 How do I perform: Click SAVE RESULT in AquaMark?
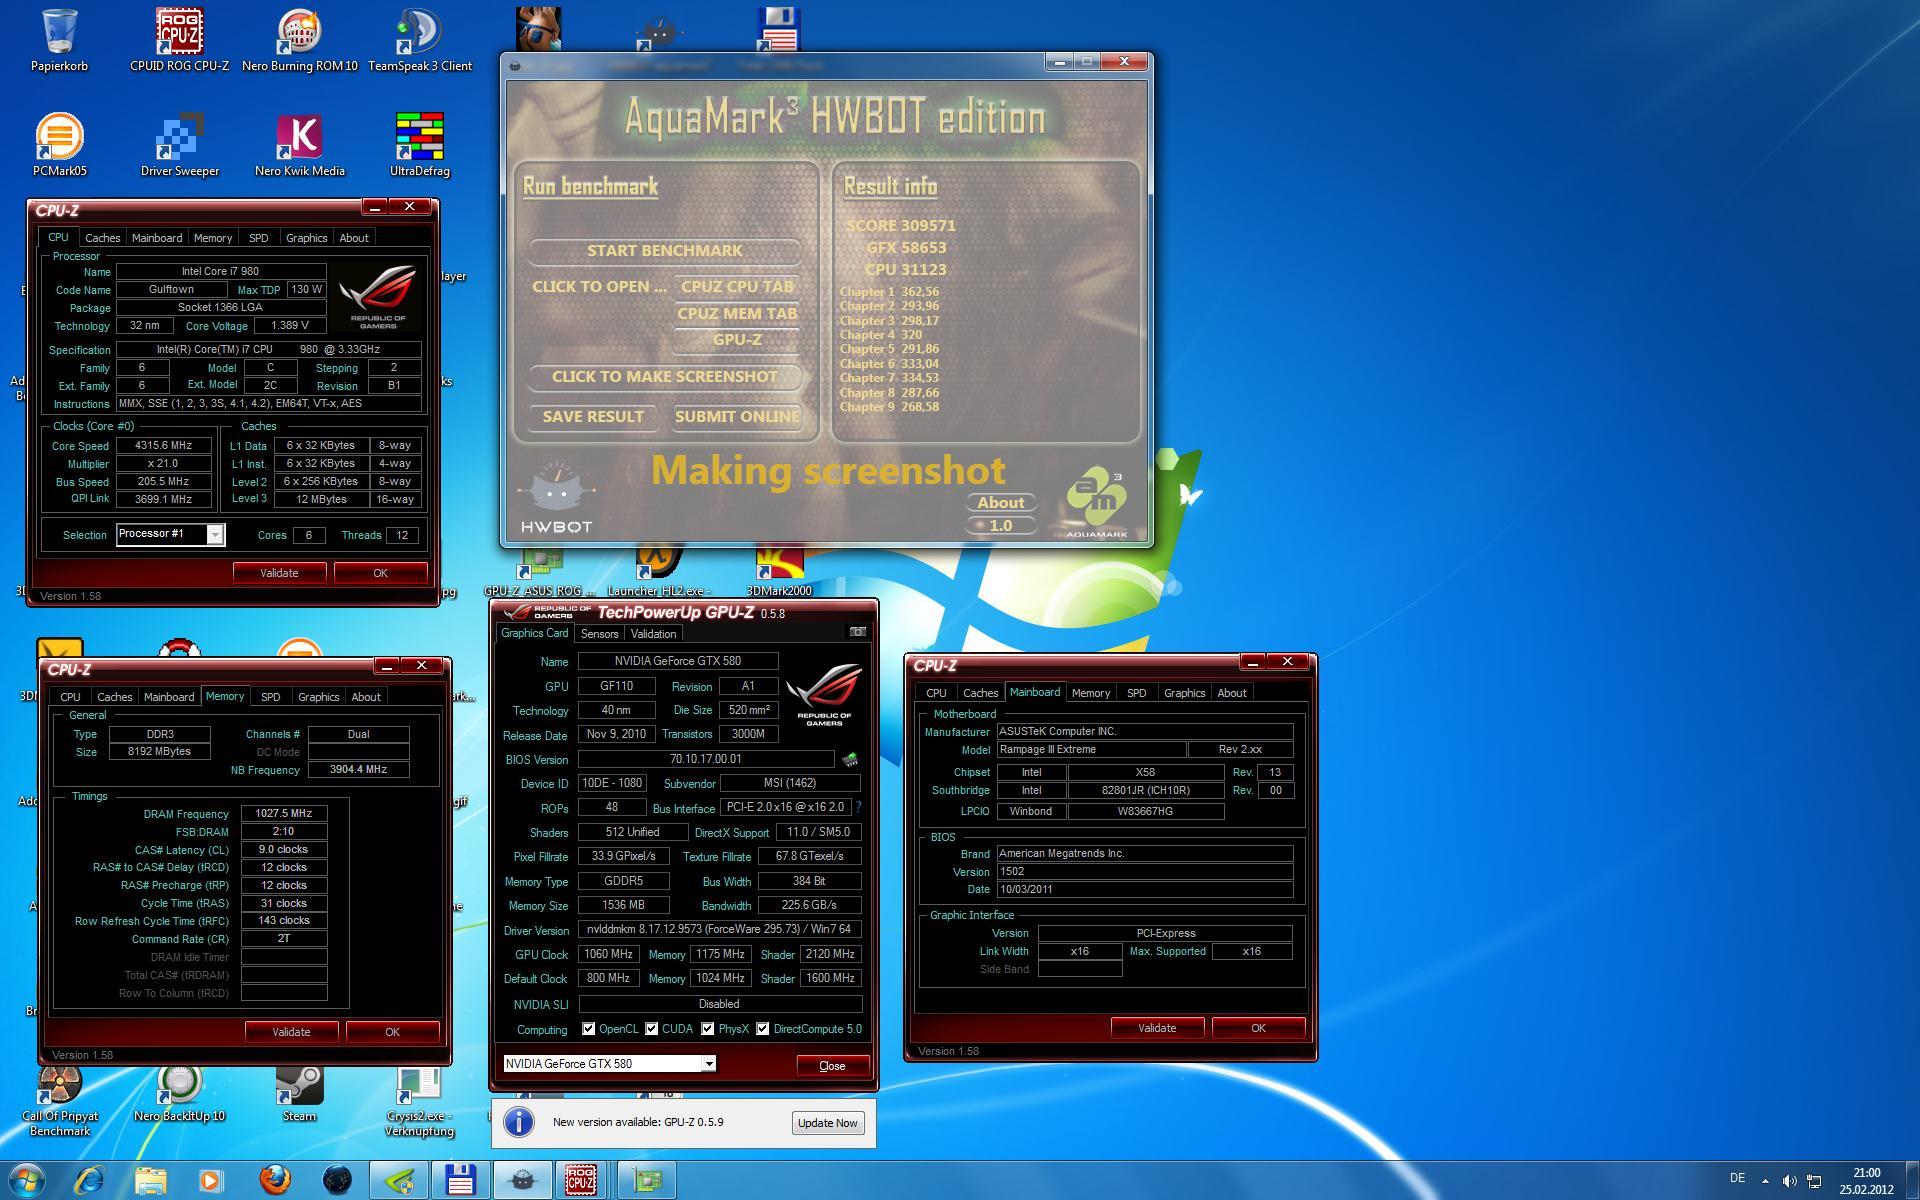coord(593,416)
